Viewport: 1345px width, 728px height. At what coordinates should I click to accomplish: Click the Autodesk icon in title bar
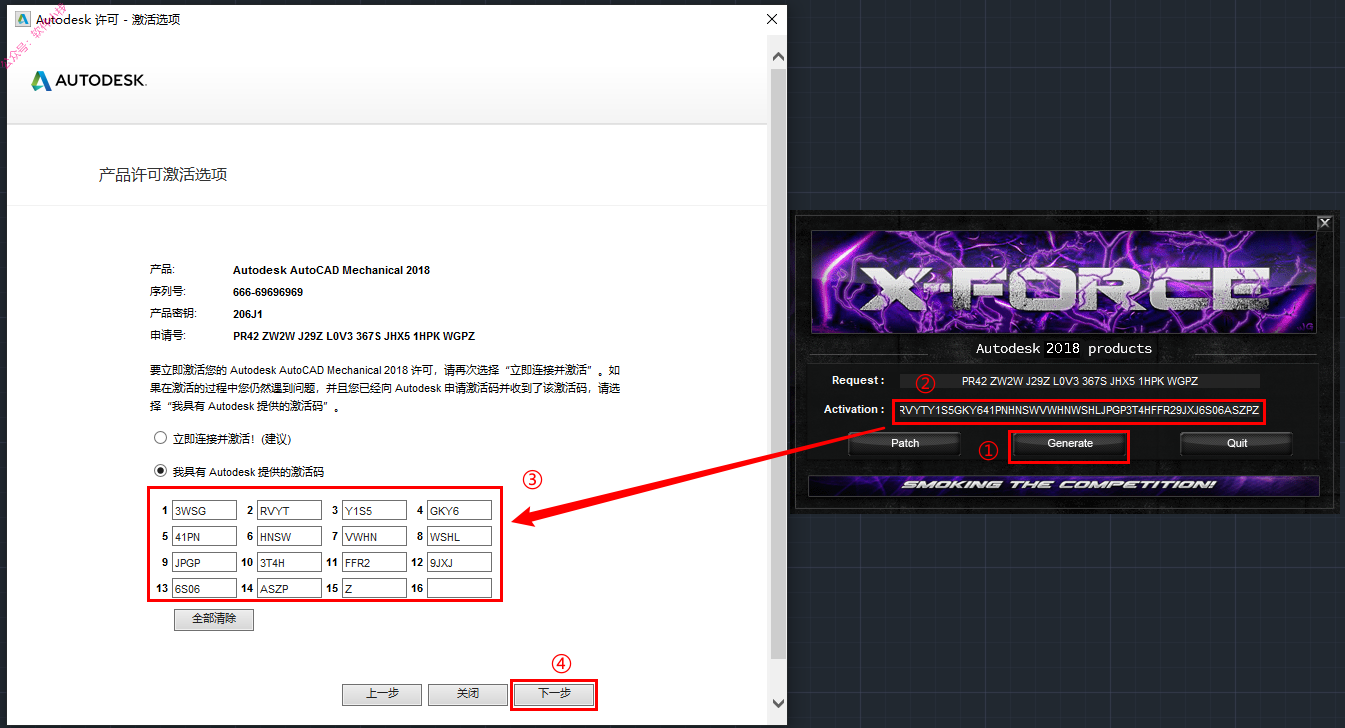(x=23, y=19)
